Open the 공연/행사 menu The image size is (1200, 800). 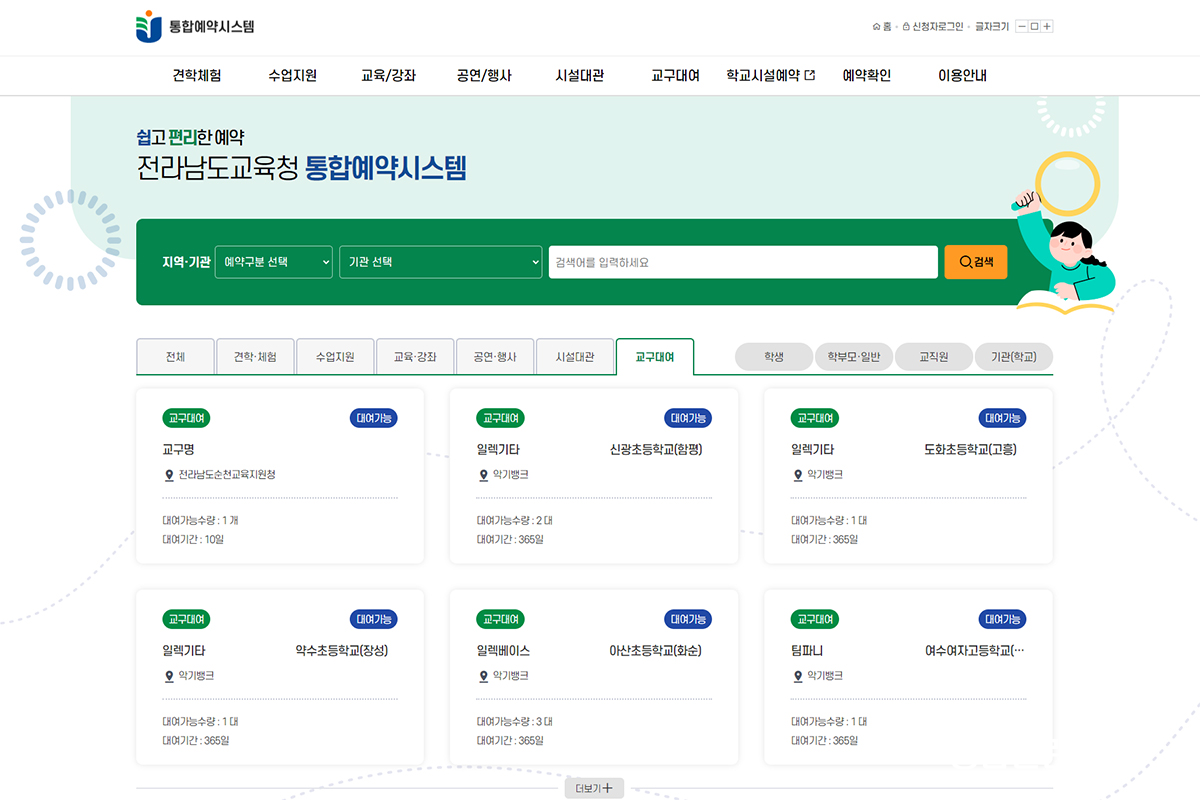point(484,75)
